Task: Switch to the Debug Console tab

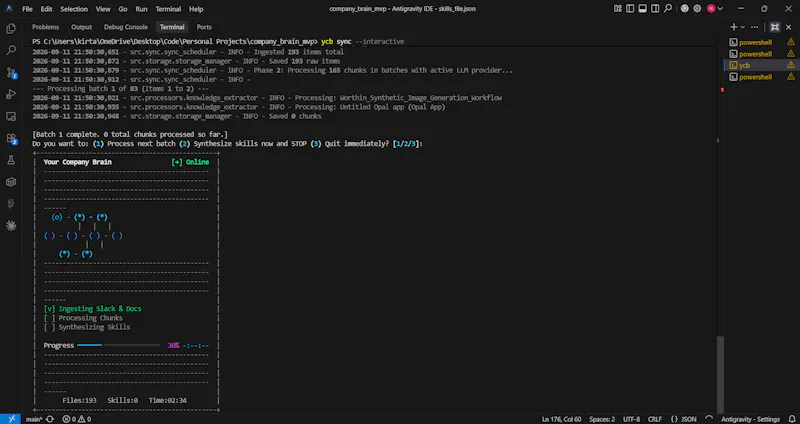Action: coord(126,27)
